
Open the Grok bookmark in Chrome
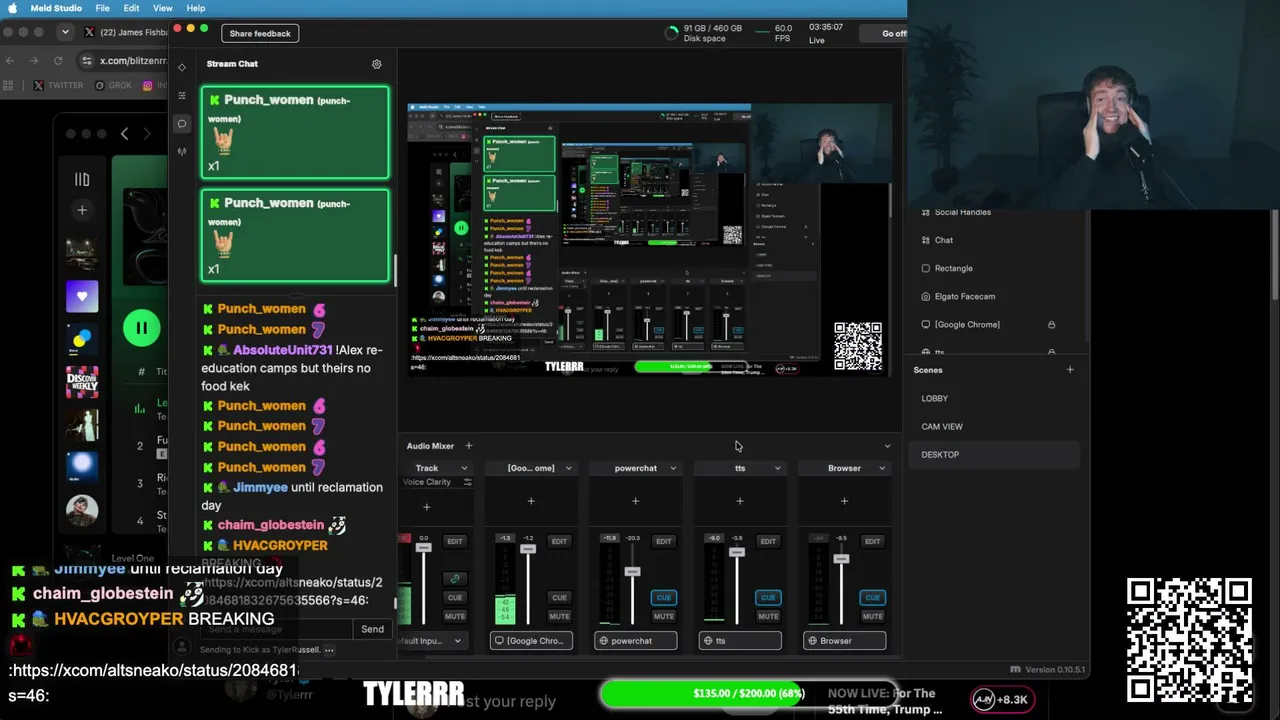114,86
